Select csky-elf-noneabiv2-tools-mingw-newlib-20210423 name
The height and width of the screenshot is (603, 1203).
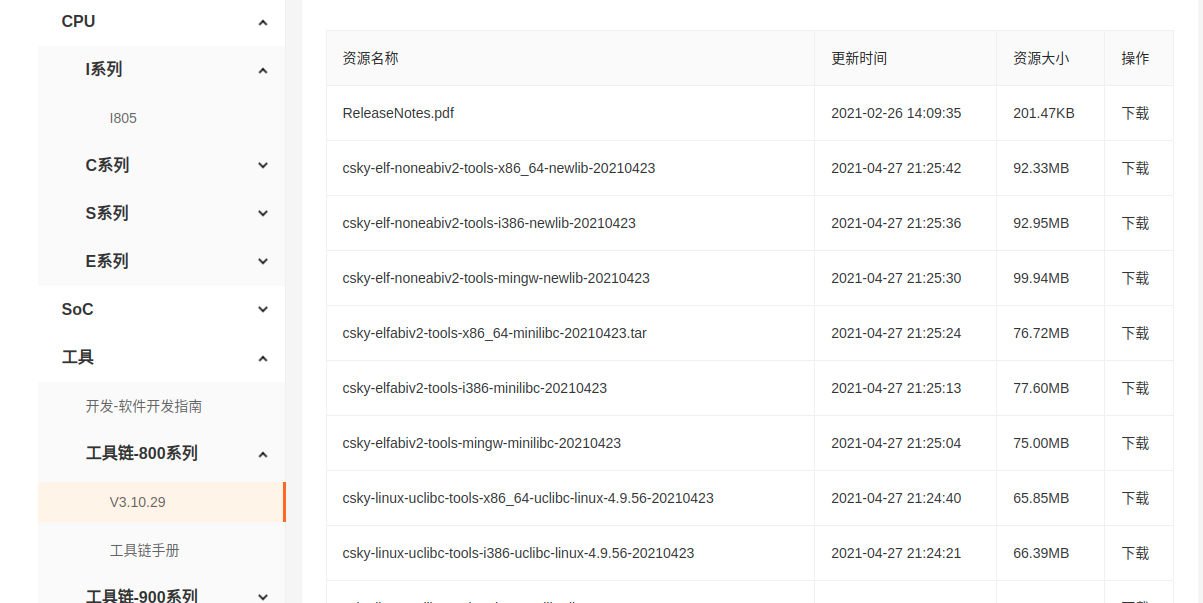(x=496, y=278)
